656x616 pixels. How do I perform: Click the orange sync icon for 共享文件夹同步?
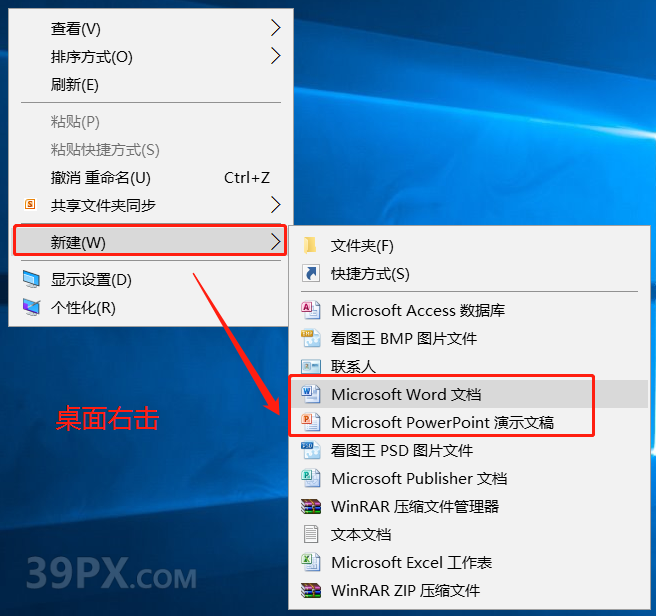30,204
